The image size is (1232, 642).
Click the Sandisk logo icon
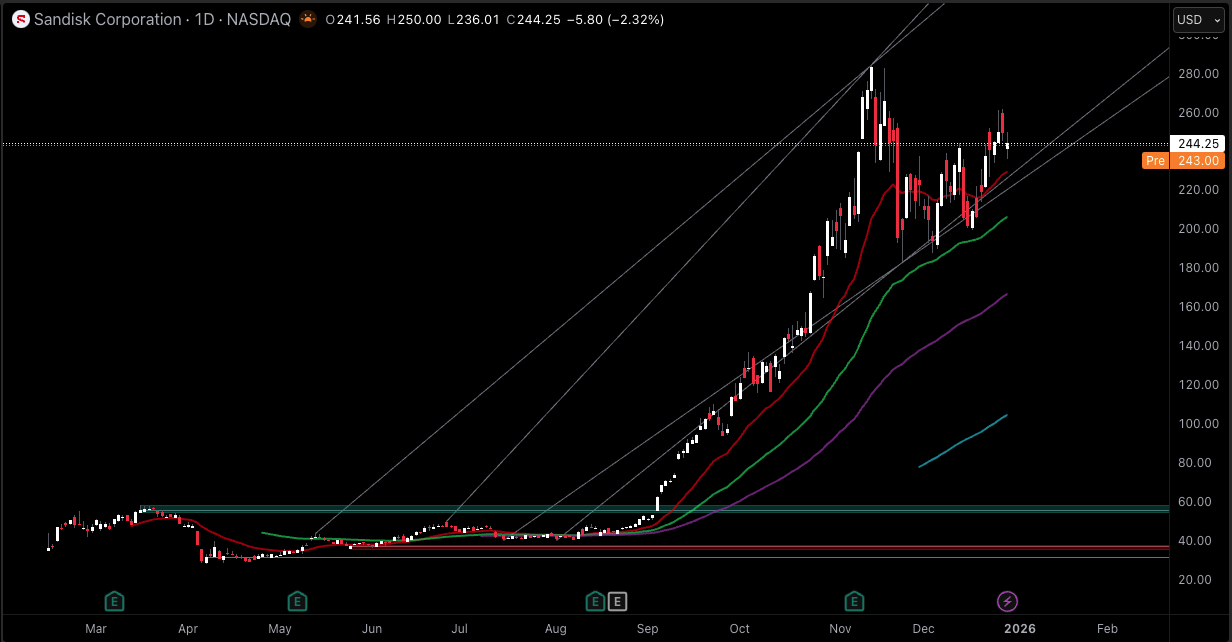(19, 20)
